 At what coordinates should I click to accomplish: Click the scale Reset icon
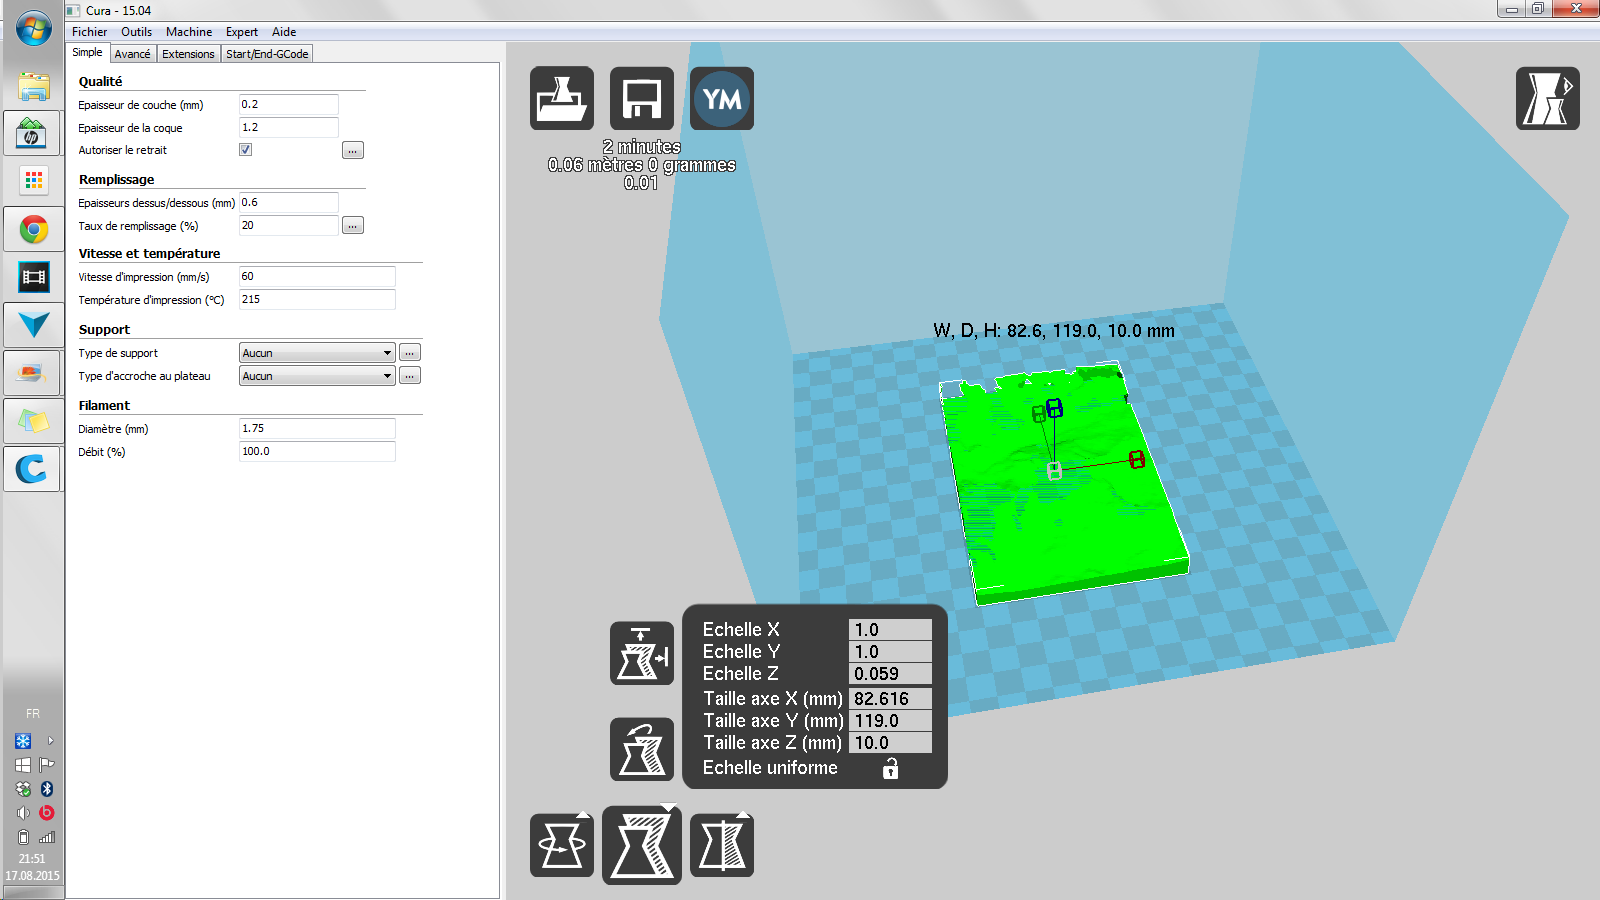(642, 749)
